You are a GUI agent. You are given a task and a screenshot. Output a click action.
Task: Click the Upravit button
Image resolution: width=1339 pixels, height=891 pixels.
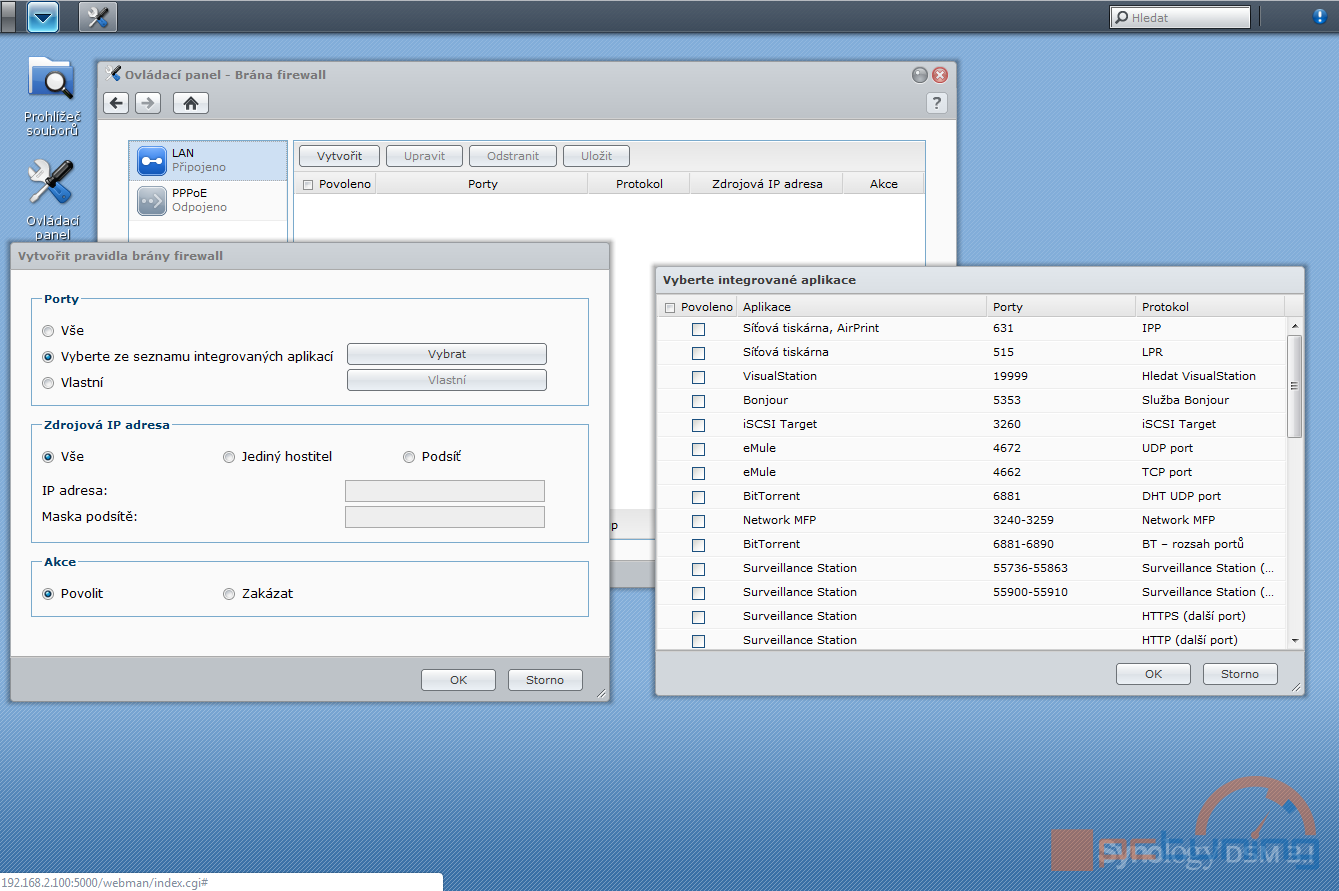pos(424,156)
